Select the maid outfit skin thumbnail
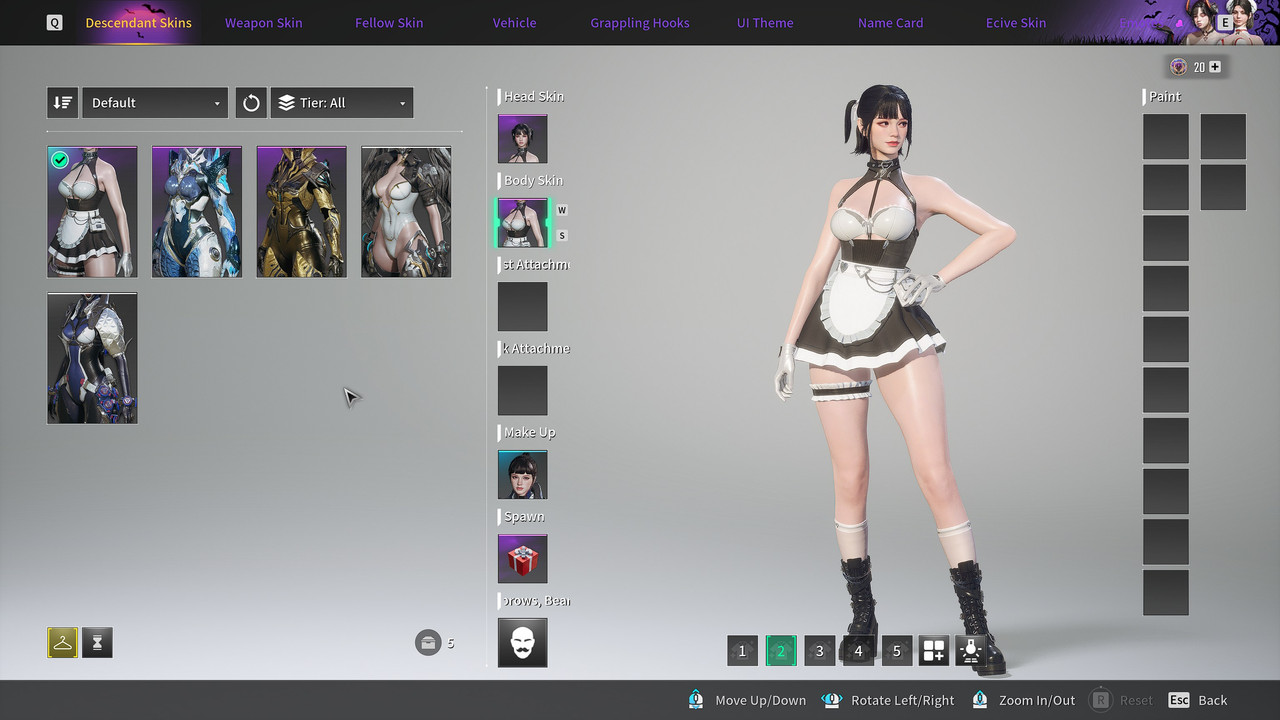The image size is (1280, 720). pos(92,212)
